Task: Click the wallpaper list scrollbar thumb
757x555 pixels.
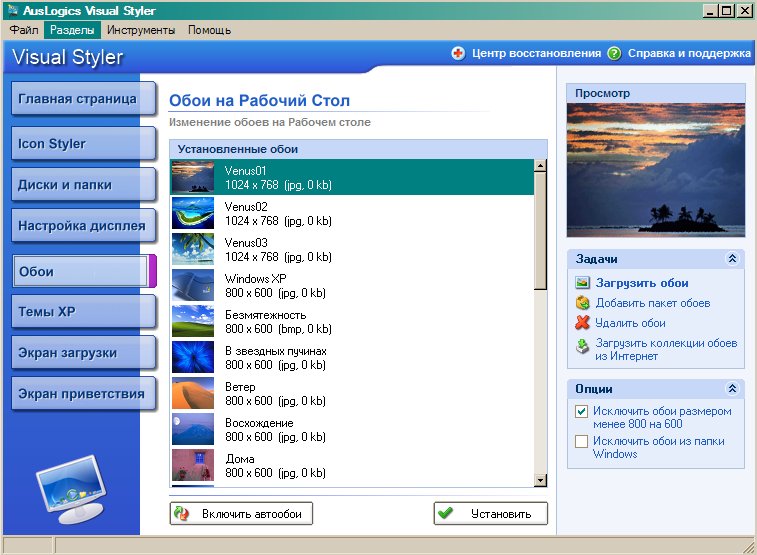Action: point(540,231)
